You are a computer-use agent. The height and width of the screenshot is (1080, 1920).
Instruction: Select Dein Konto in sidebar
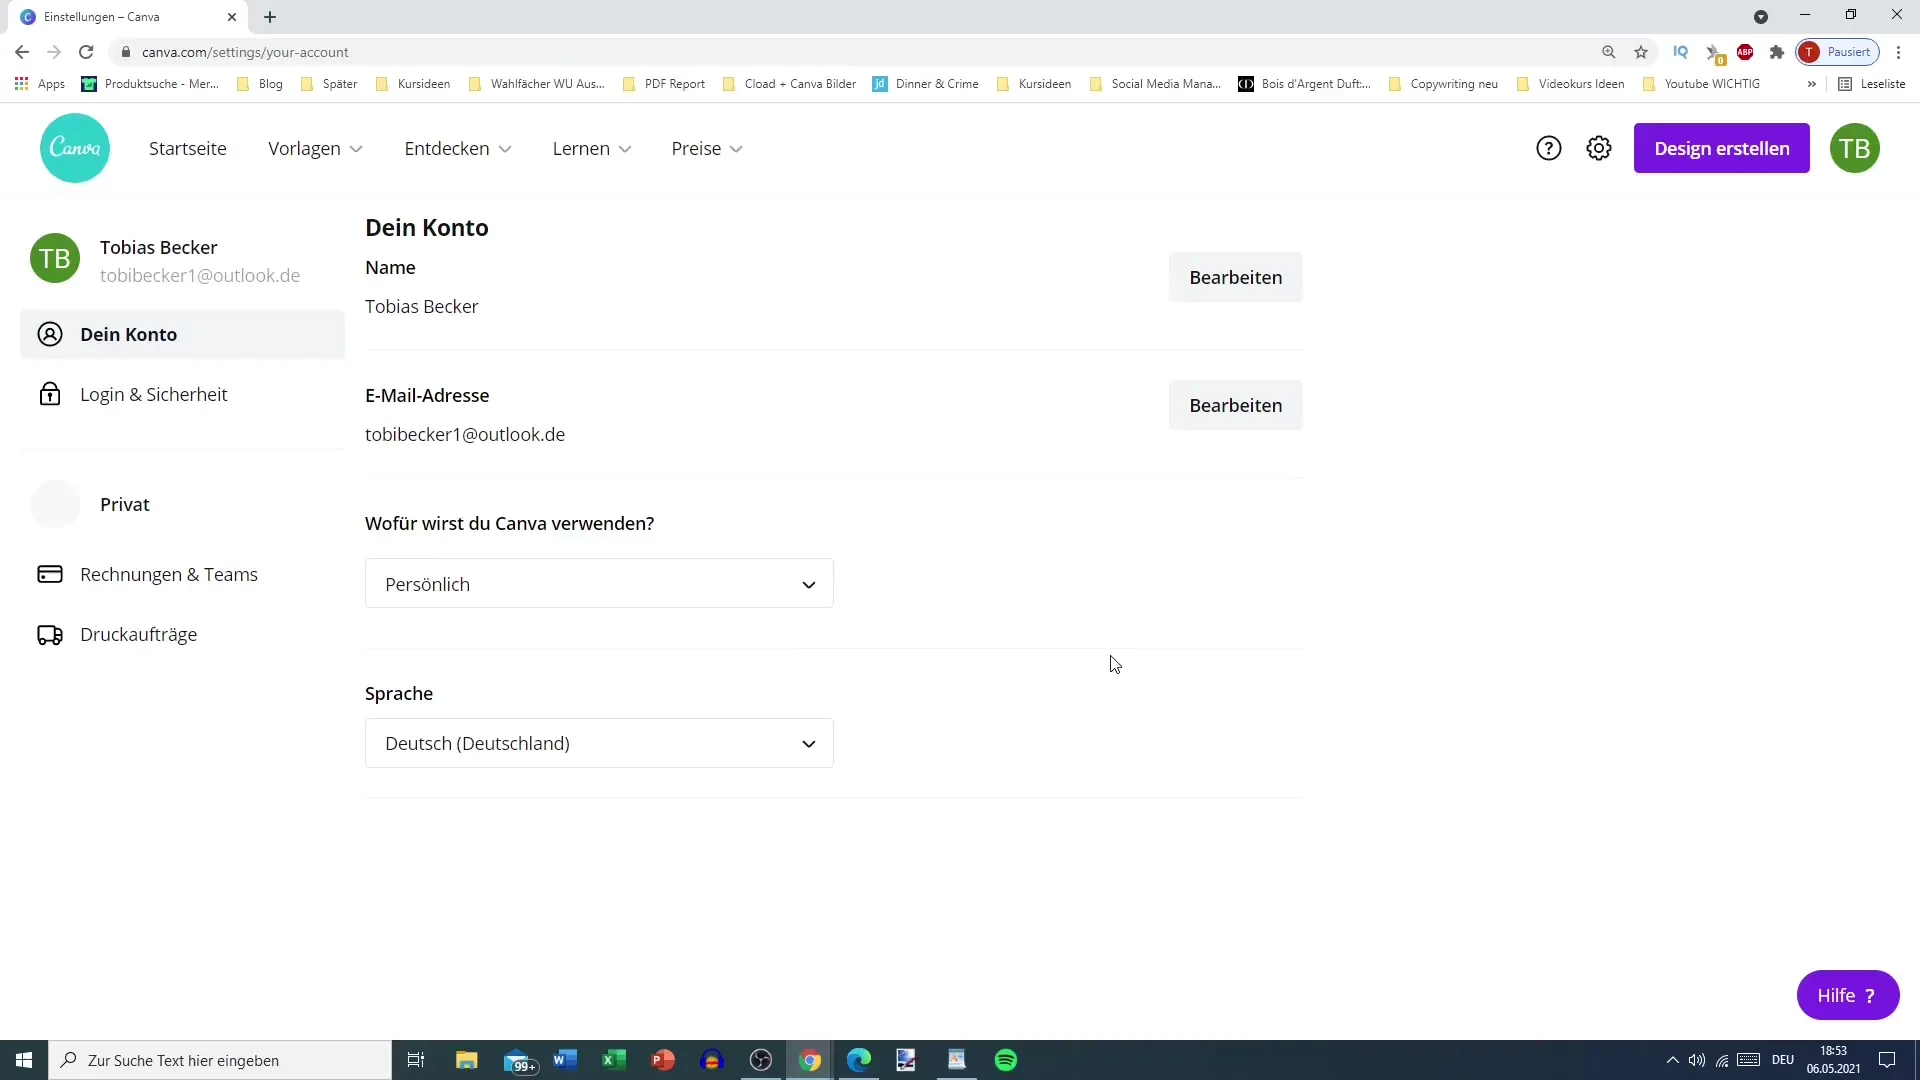182,334
